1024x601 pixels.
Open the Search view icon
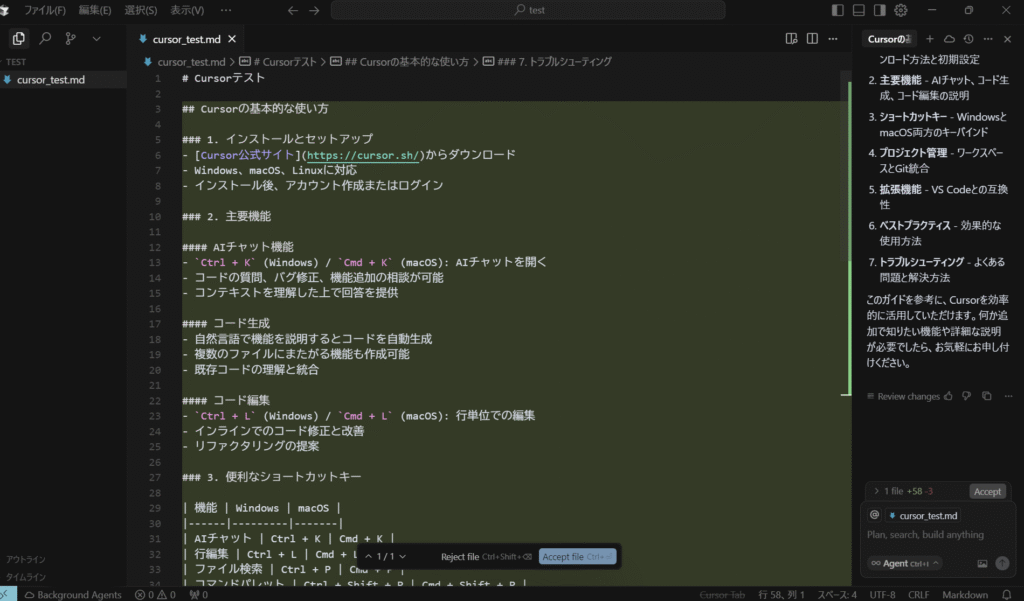click(45, 39)
